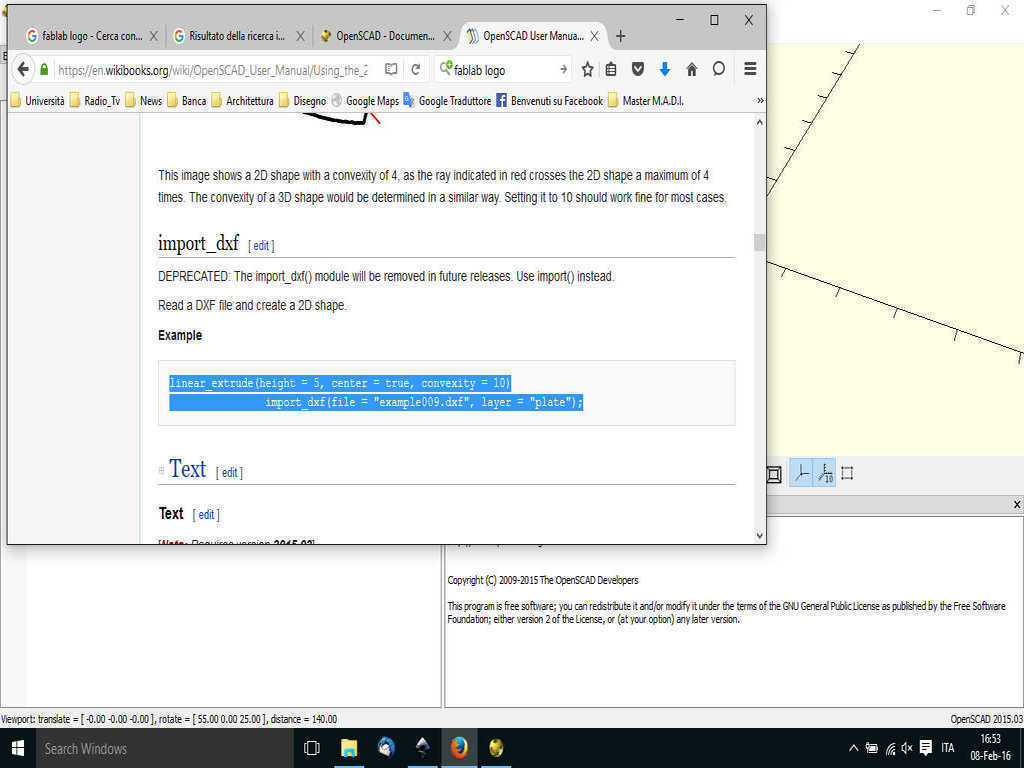Close the 'fablab logo - Cerca con' tab

[x=153, y=37]
